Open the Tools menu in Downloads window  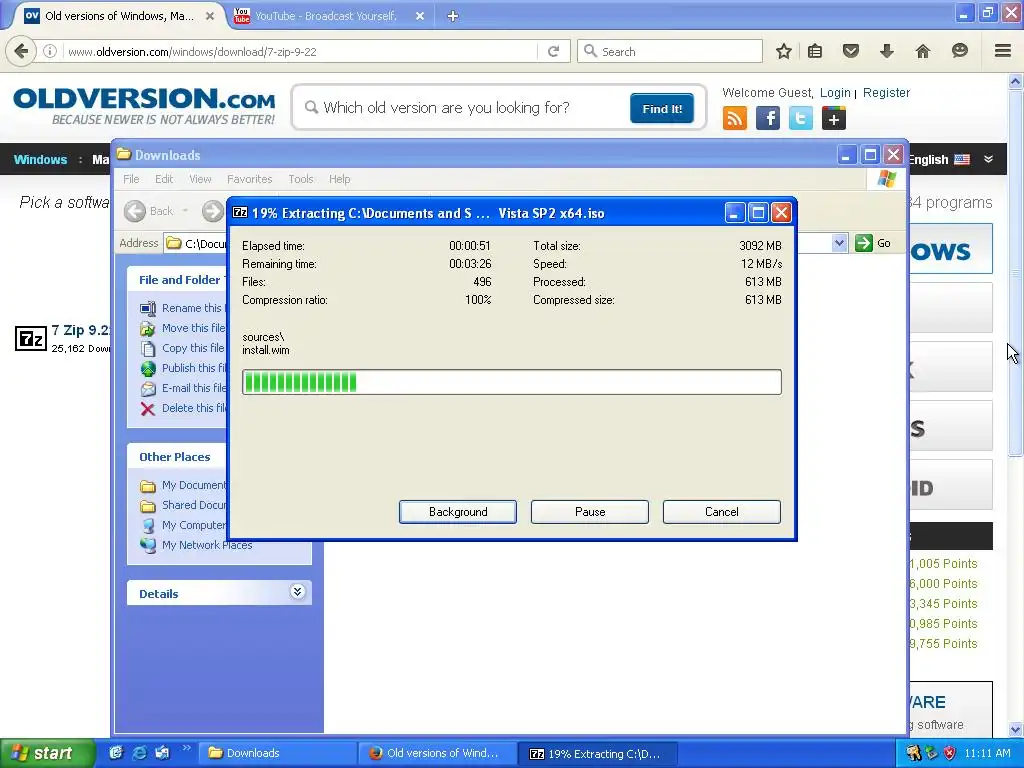click(301, 179)
